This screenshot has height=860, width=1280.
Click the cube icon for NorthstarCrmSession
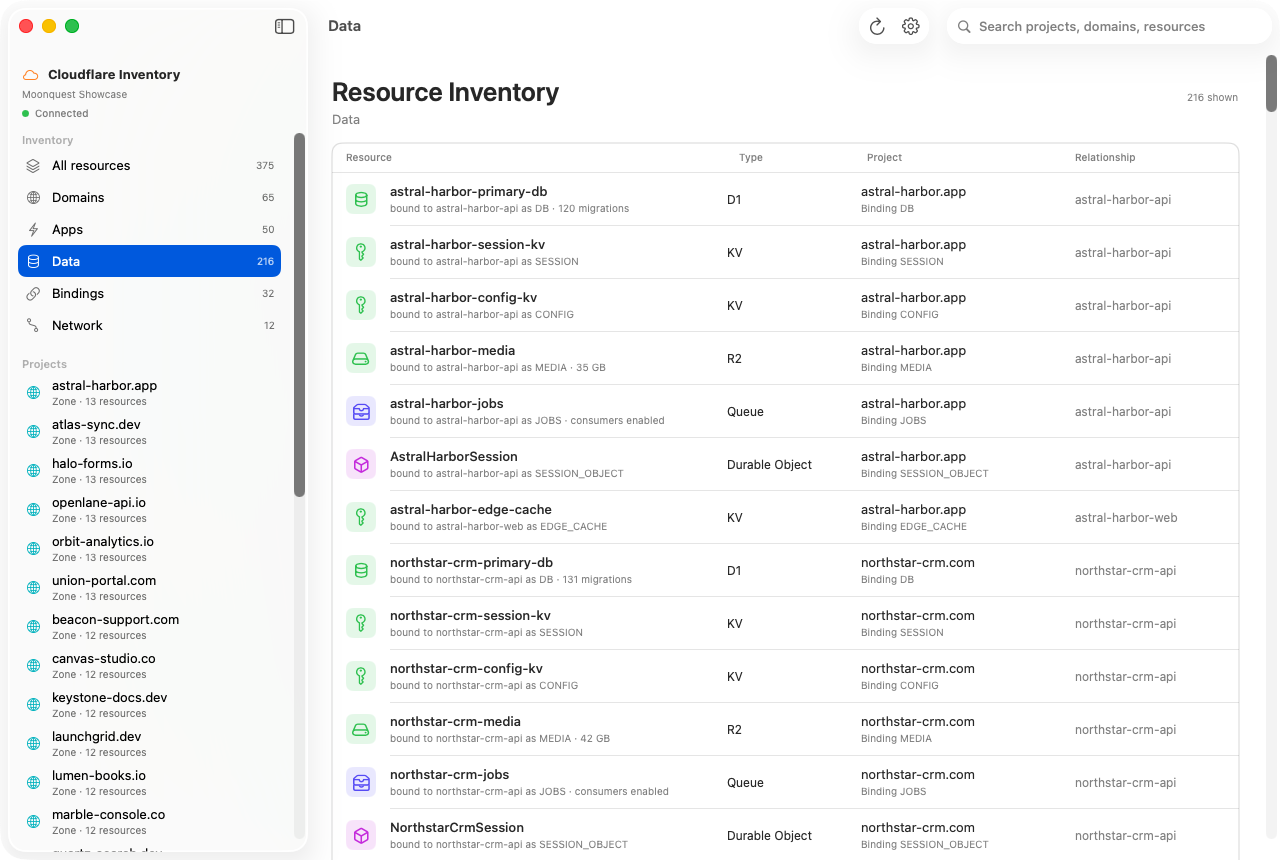[361, 835]
